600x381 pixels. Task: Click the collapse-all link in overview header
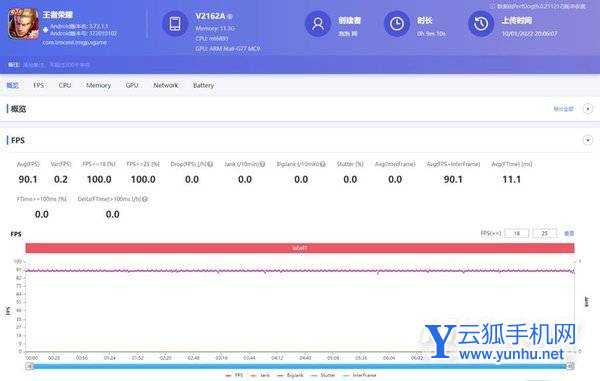pyautogui.click(x=563, y=109)
